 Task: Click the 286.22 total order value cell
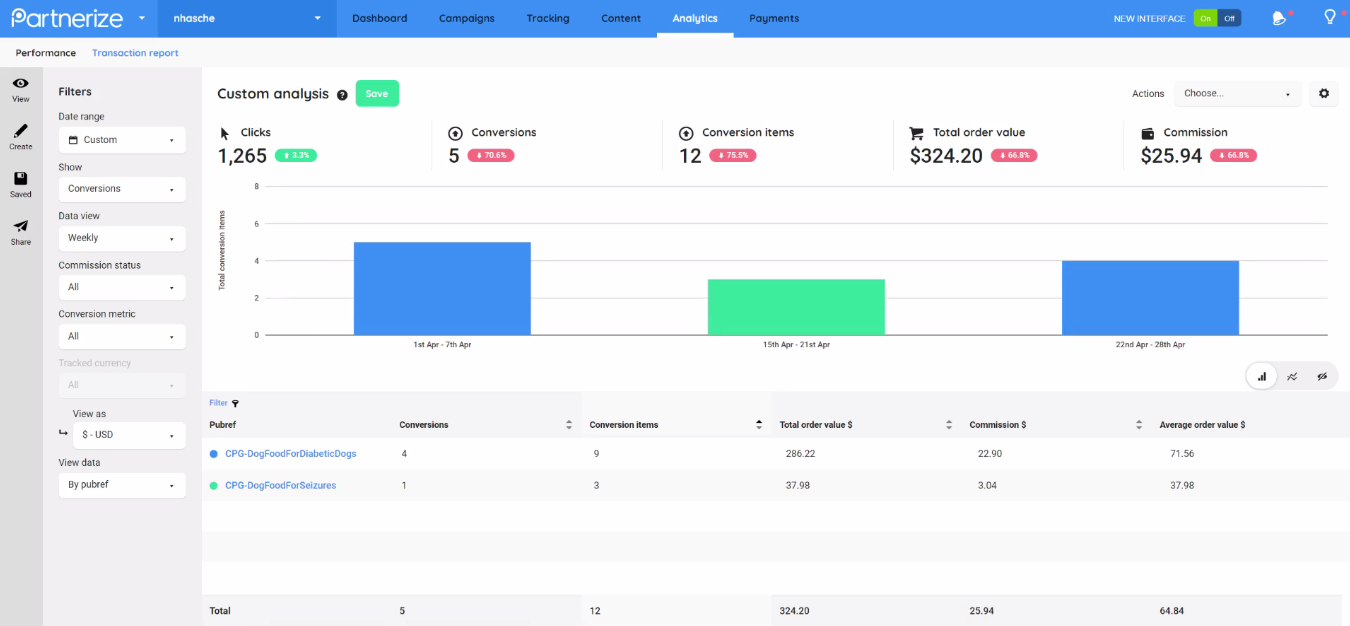tap(798, 454)
